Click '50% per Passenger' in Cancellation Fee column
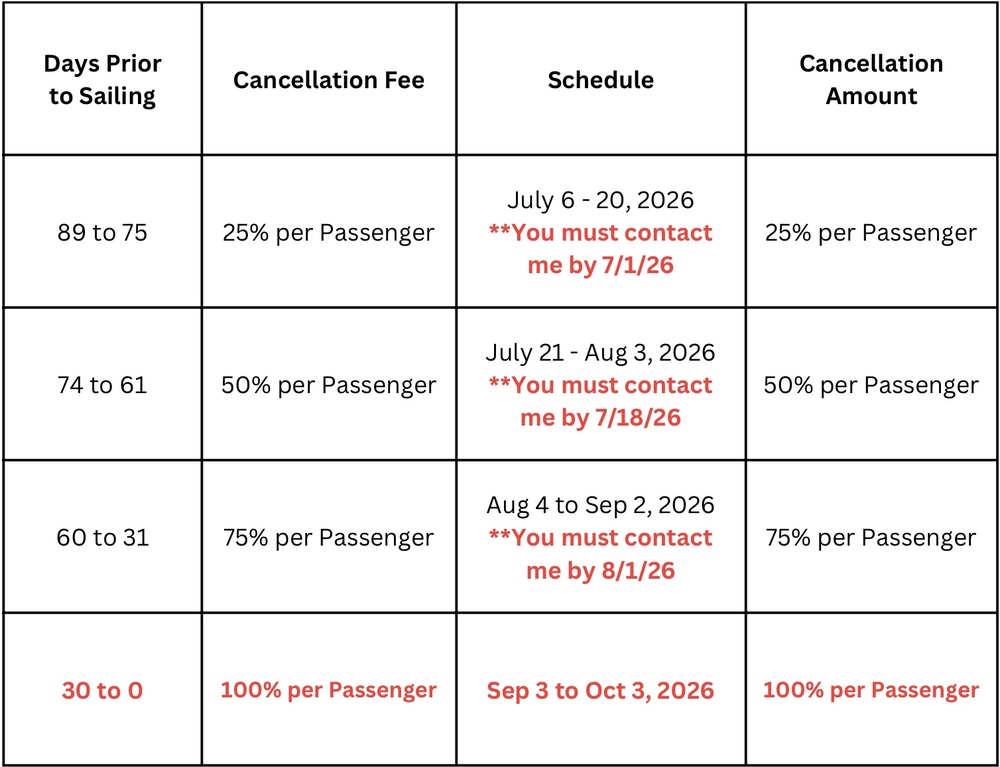Screen dimensions: 1000x767 (329, 385)
